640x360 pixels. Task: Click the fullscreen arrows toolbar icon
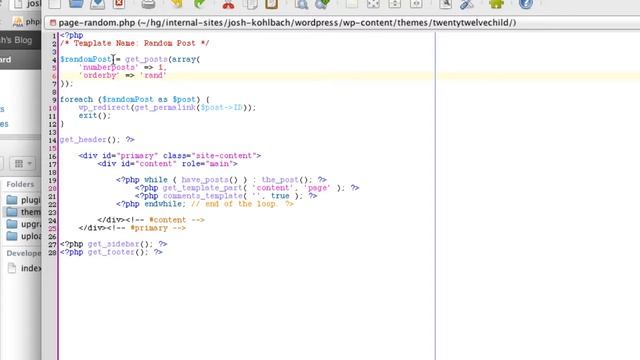point(373,4)
